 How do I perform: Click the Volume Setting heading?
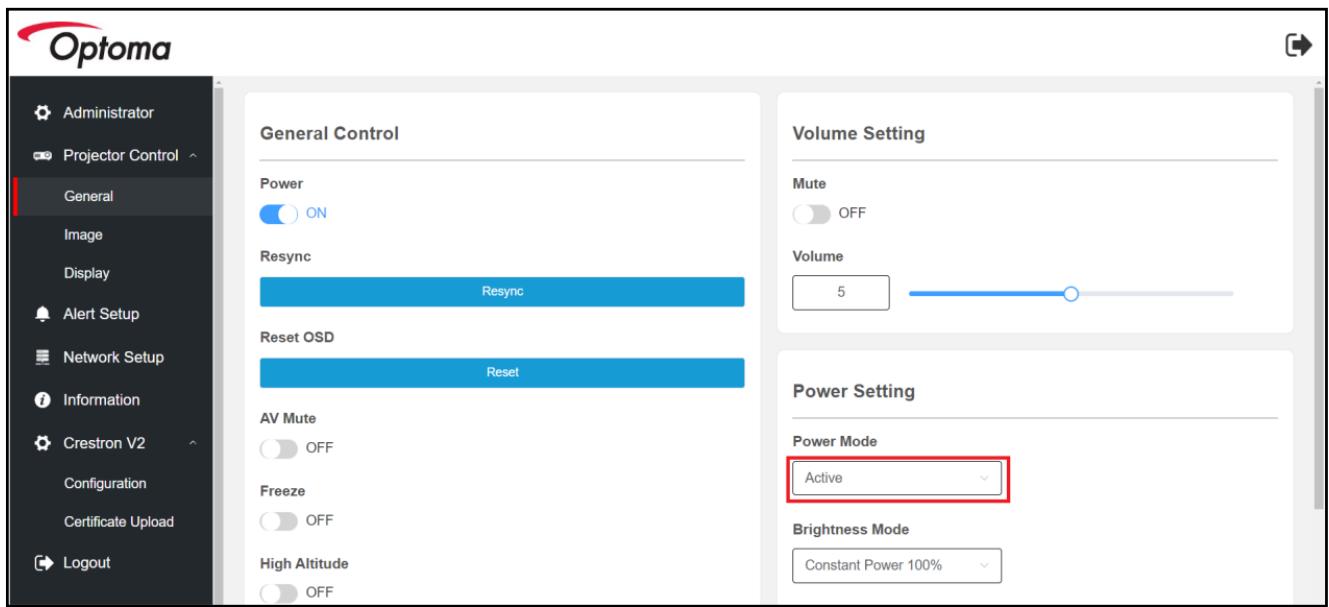857,134
